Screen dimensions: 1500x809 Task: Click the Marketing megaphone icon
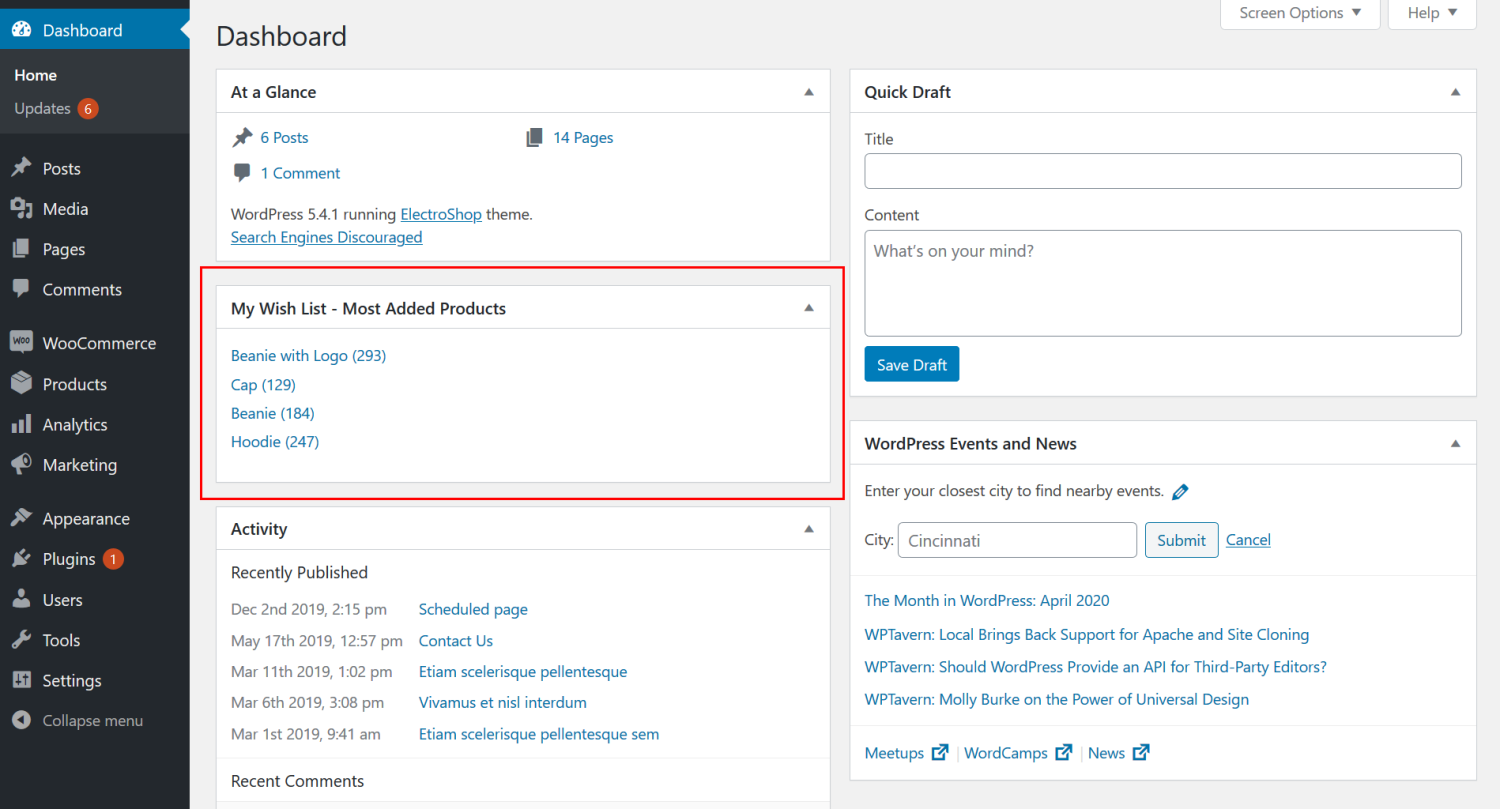tap(23, 464)
